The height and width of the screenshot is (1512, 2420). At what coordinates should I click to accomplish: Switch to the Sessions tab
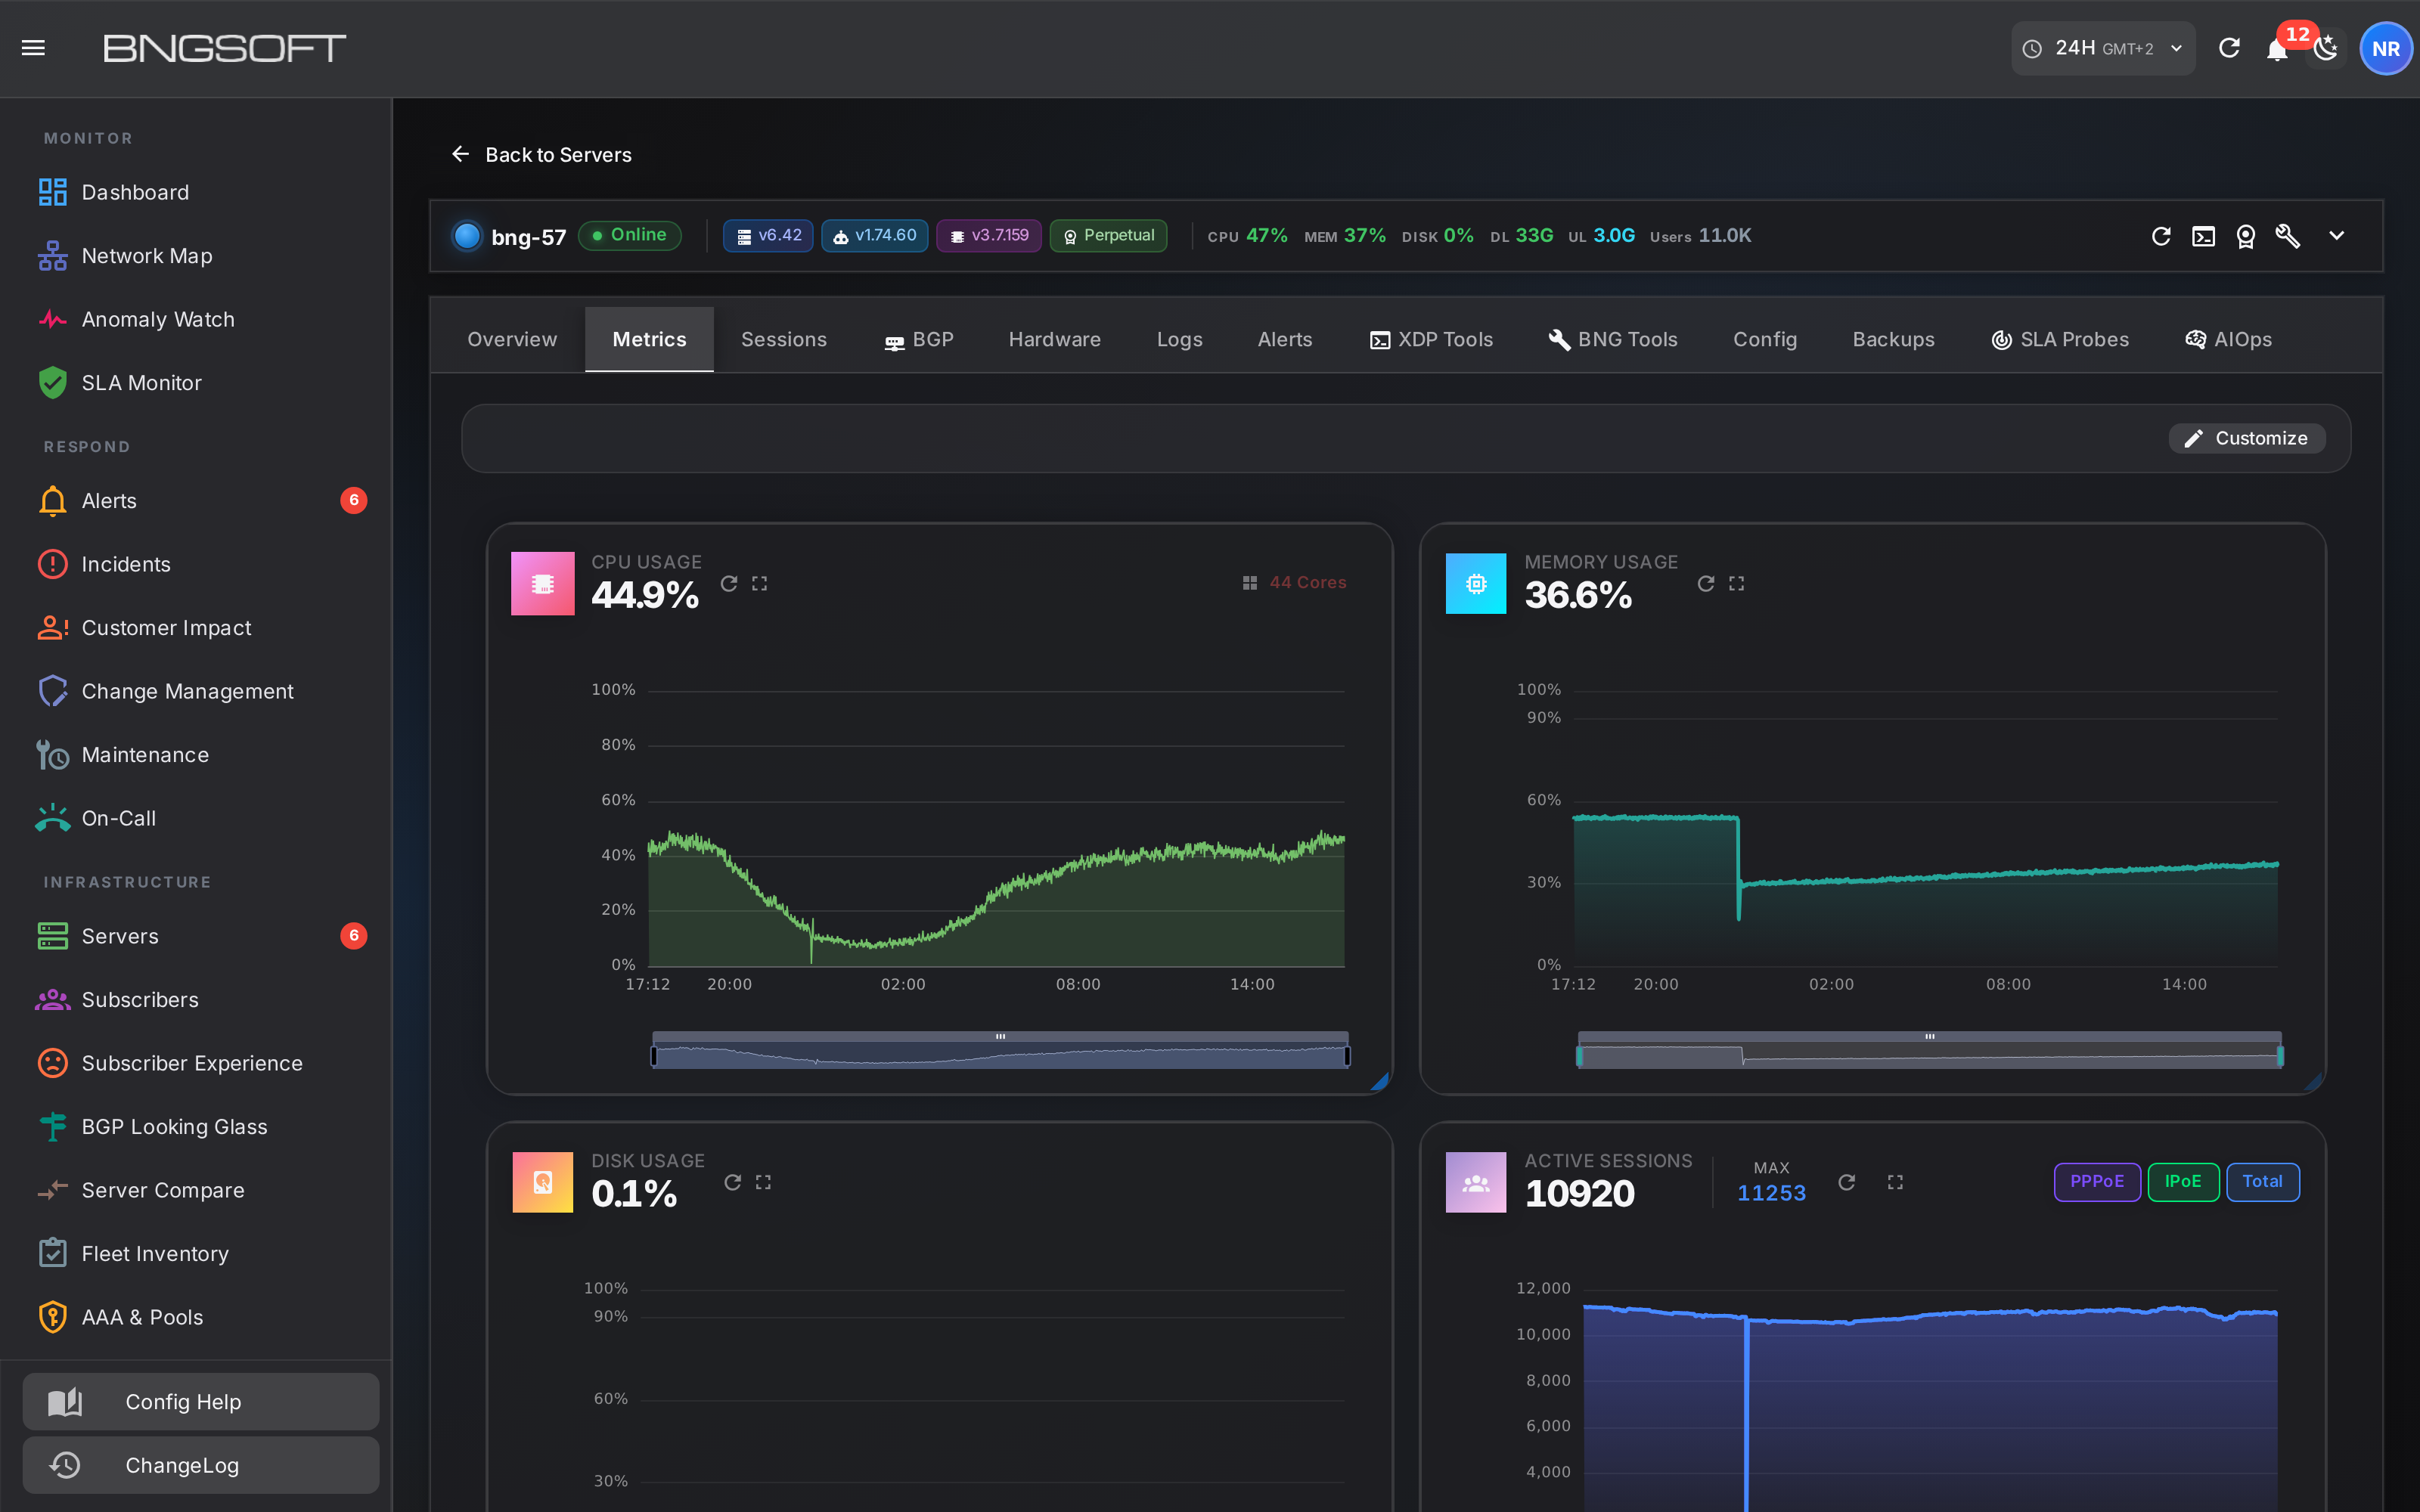pyautogui.click(x=784, y=340)
